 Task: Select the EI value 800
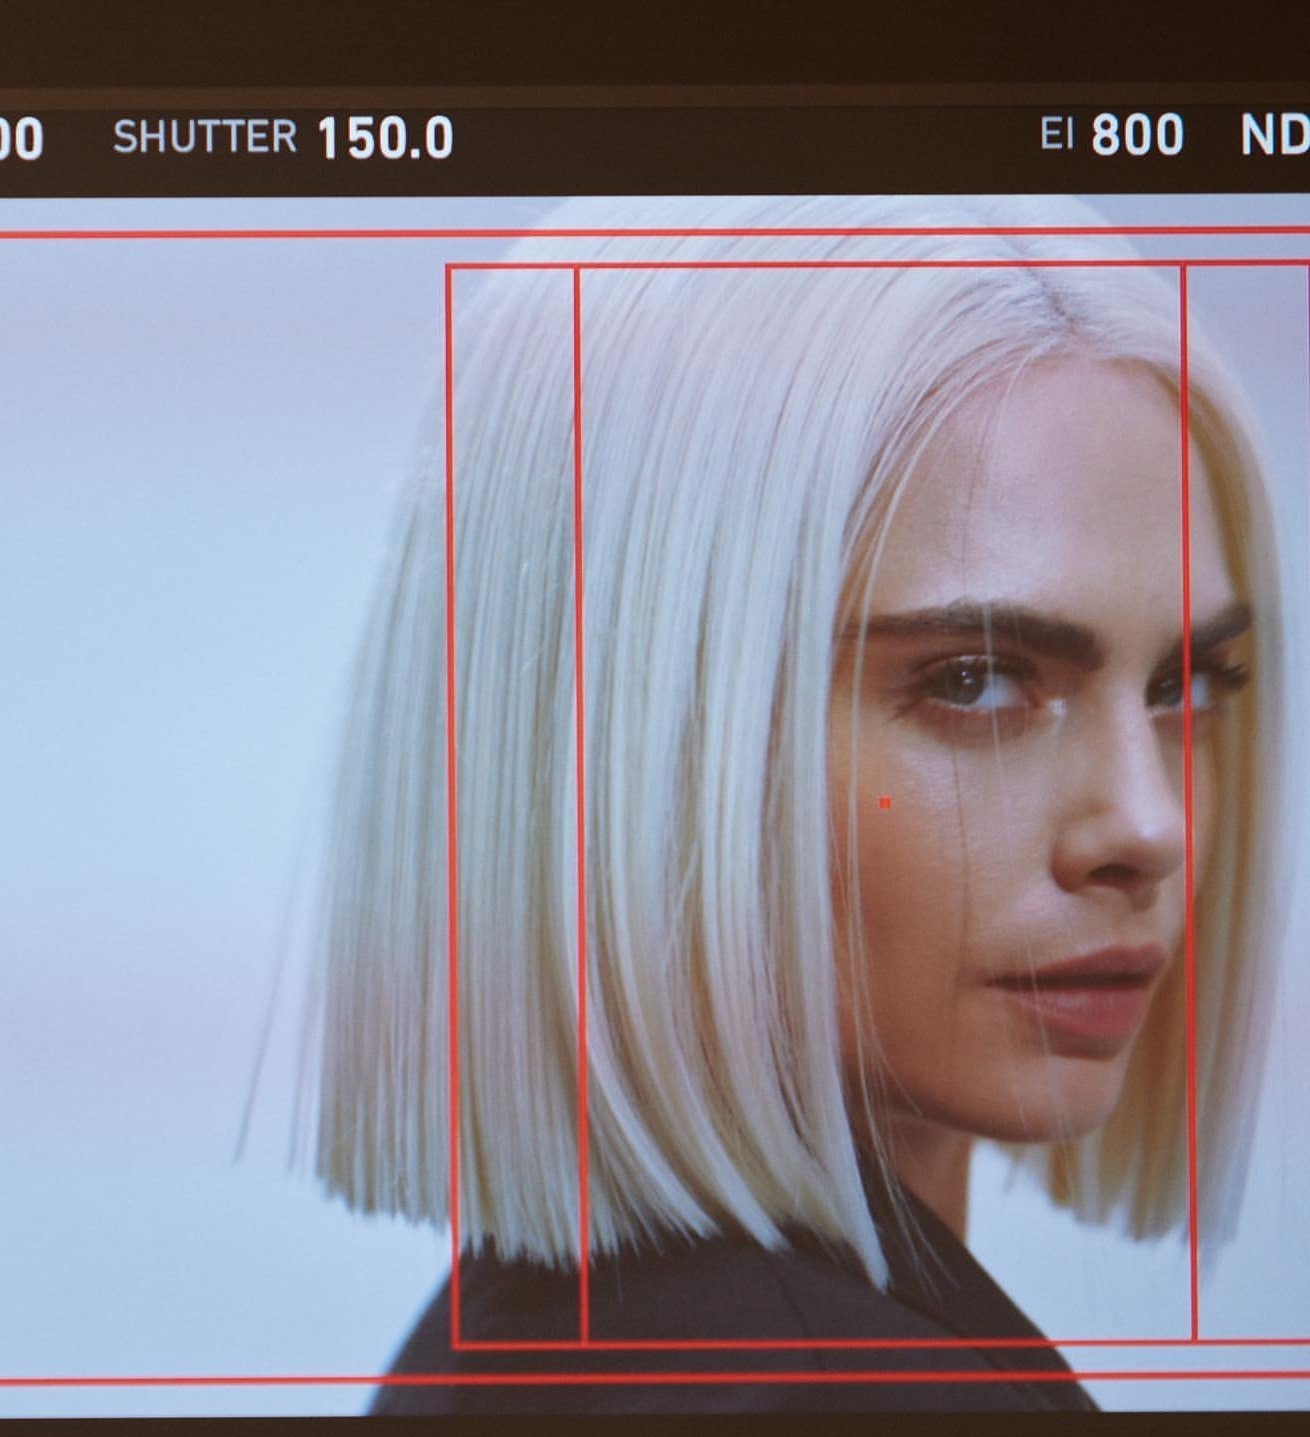(x=1137, y=135)
